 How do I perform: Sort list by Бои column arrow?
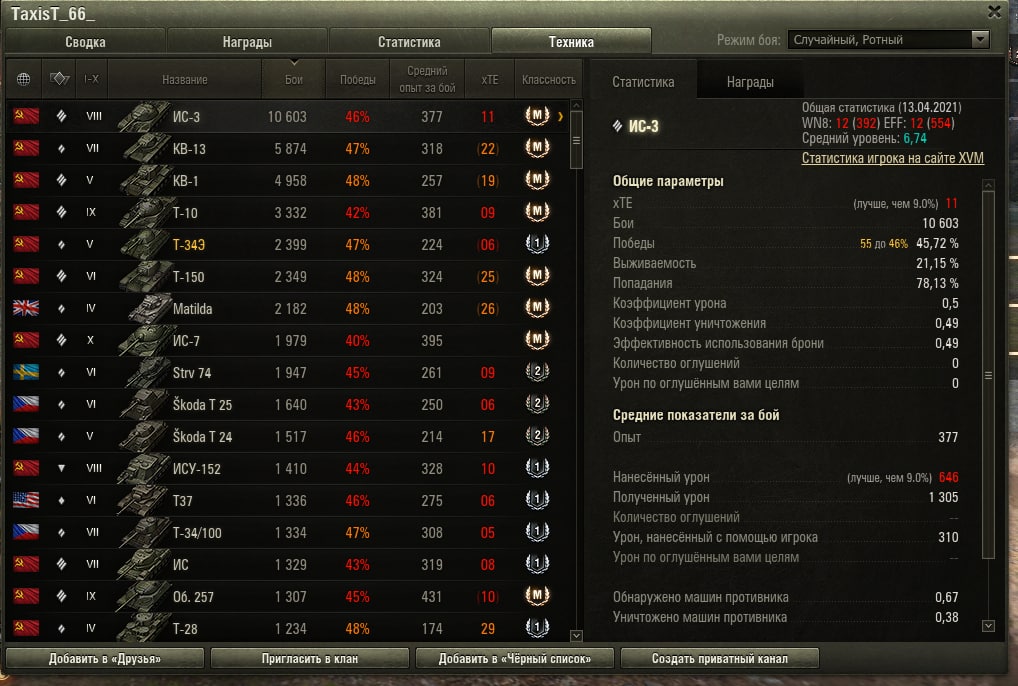pos(294,63)
